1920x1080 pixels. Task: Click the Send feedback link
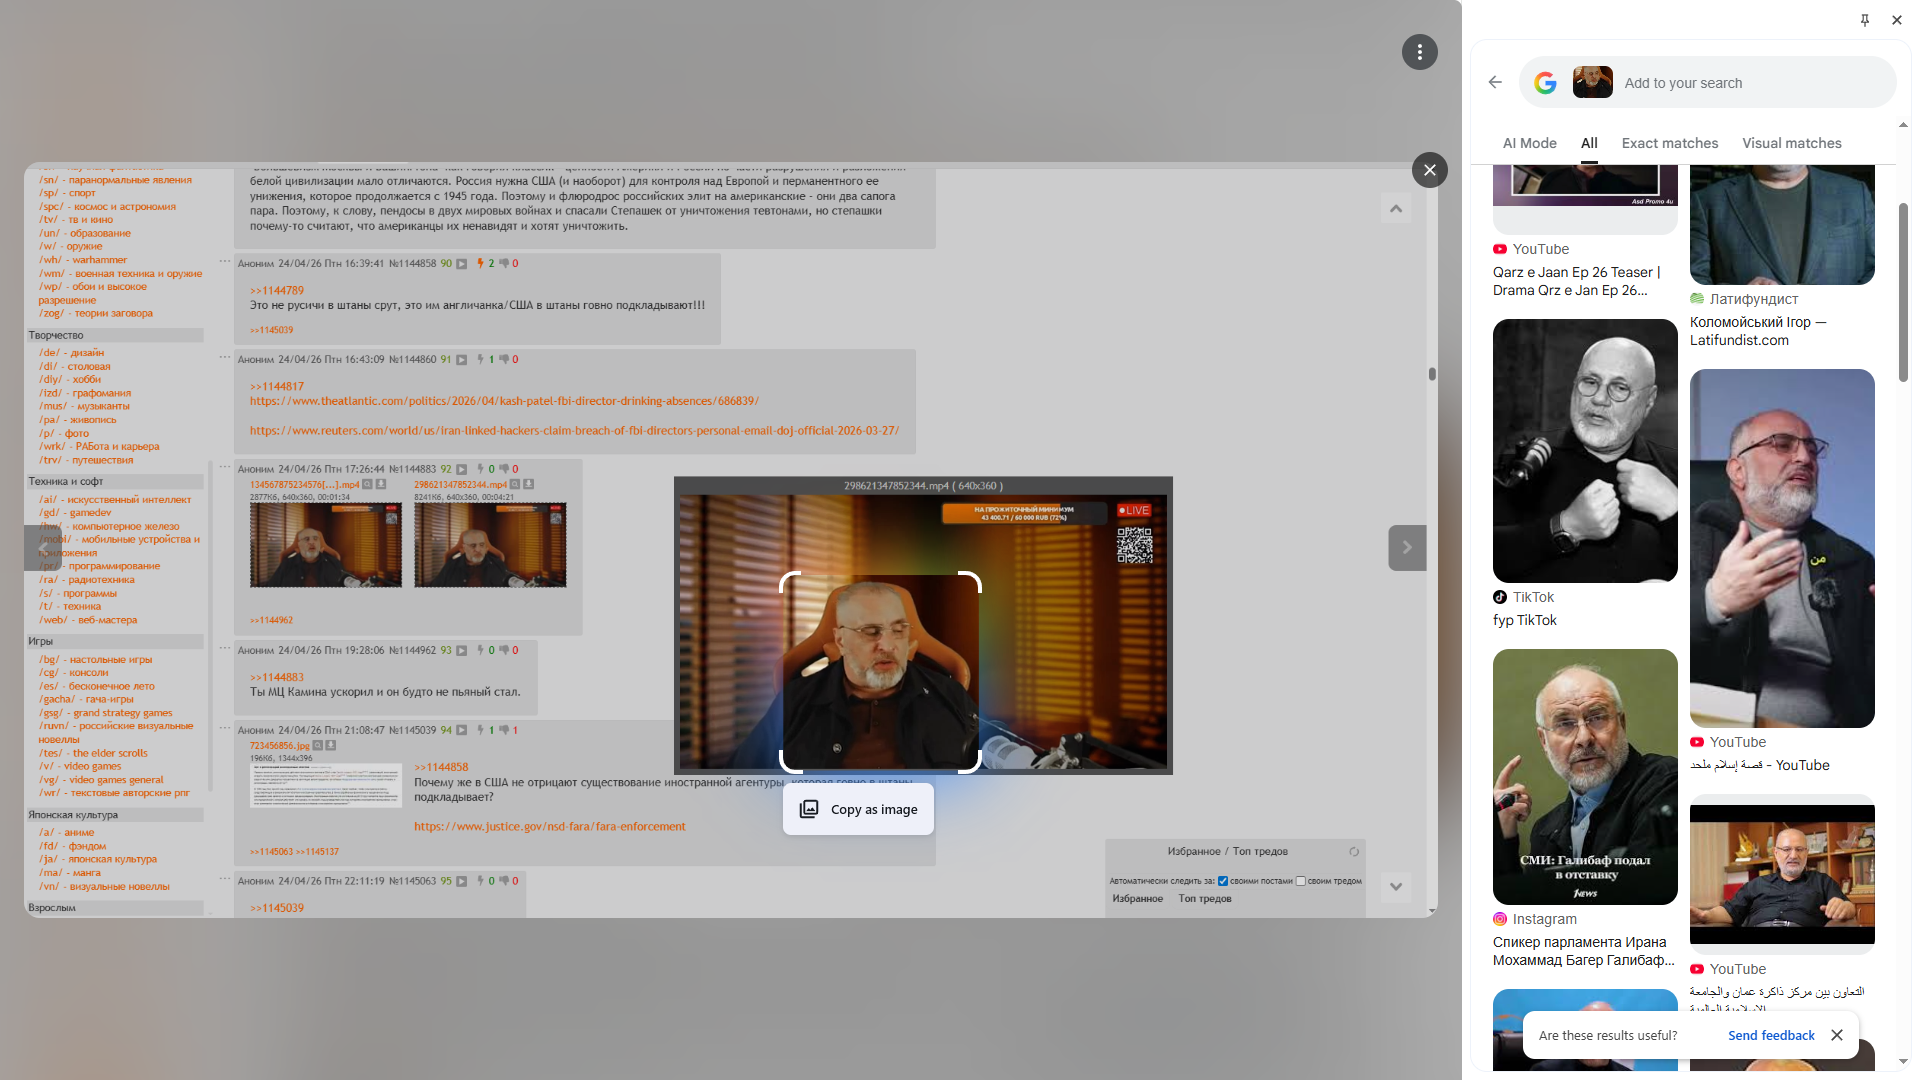tap(1771, 1035)
